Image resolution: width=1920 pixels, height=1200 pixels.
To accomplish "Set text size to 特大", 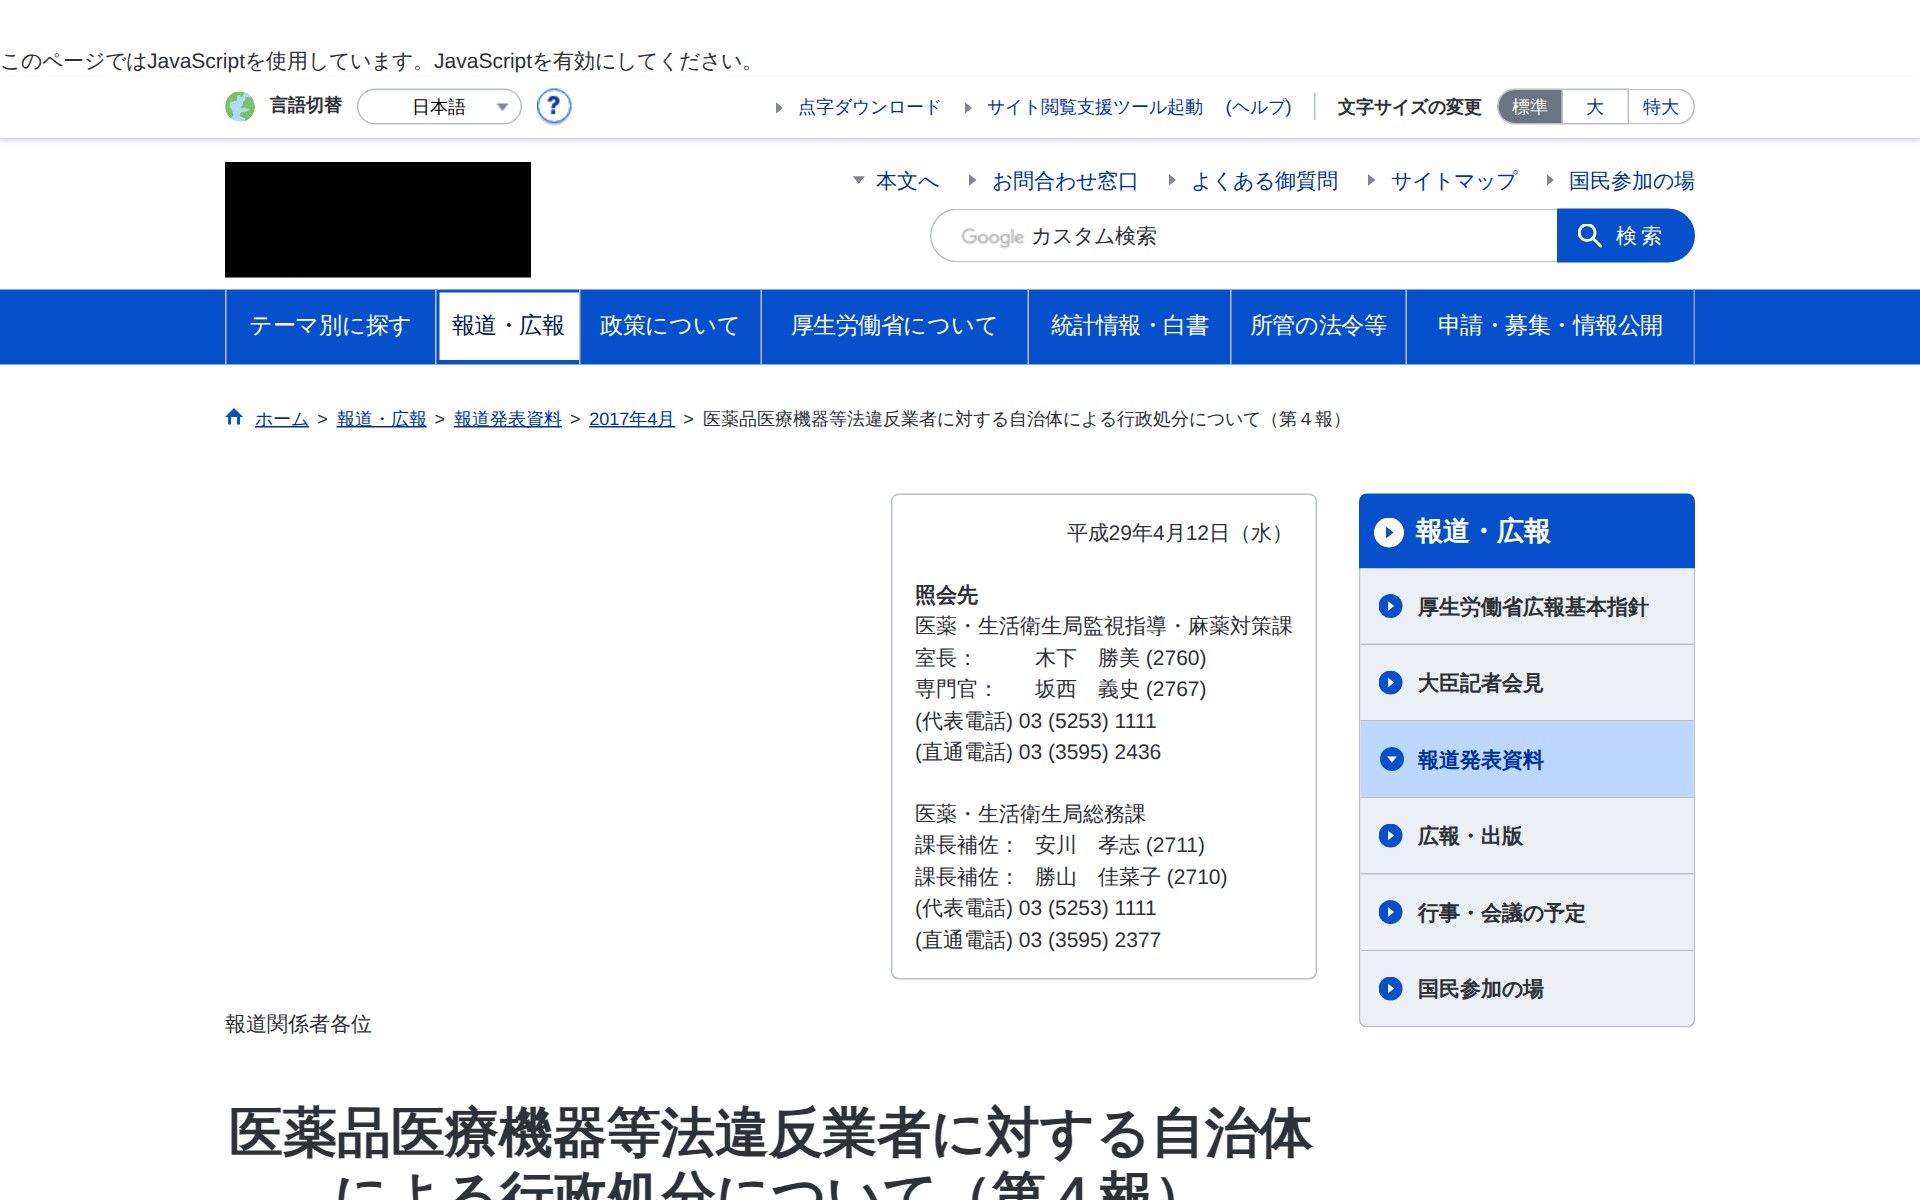I will (x=1660, y=107).
